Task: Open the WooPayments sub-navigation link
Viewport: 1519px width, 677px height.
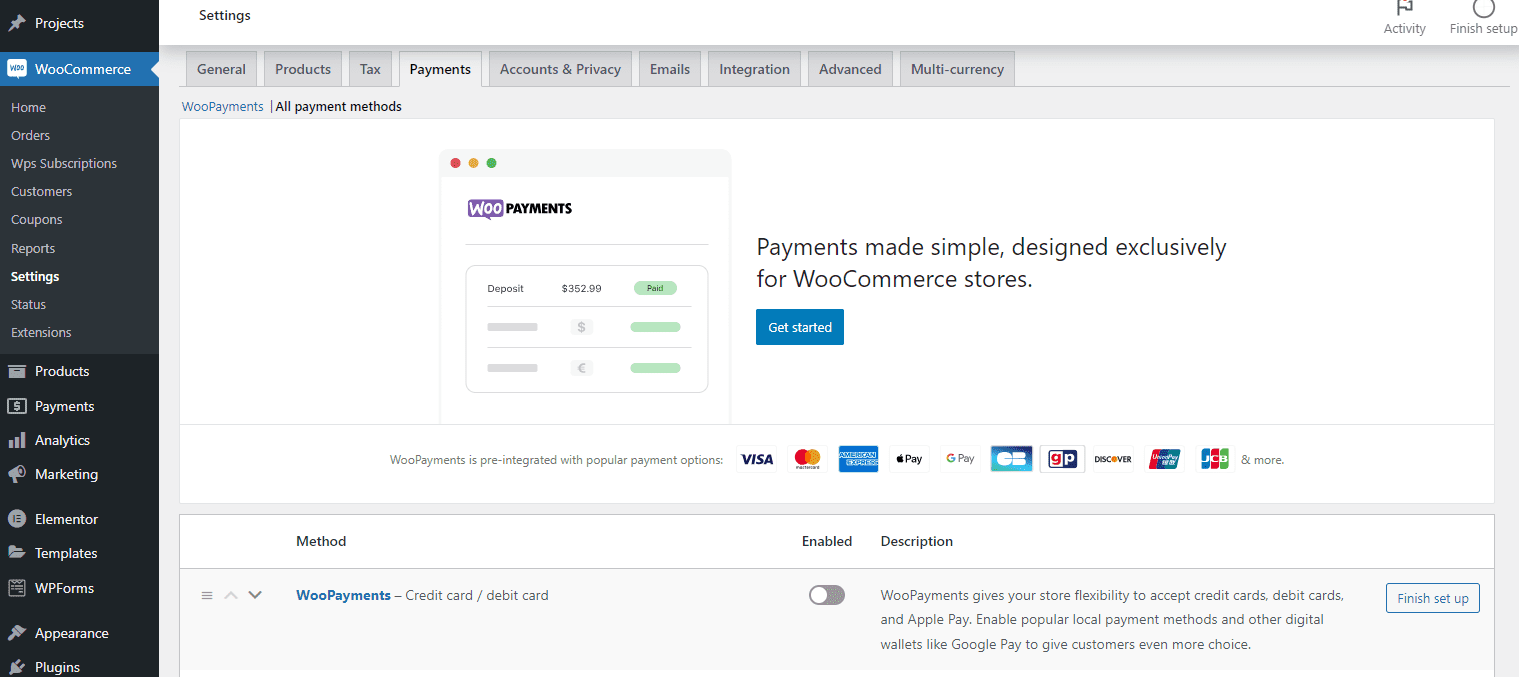Action: point(222,106)
